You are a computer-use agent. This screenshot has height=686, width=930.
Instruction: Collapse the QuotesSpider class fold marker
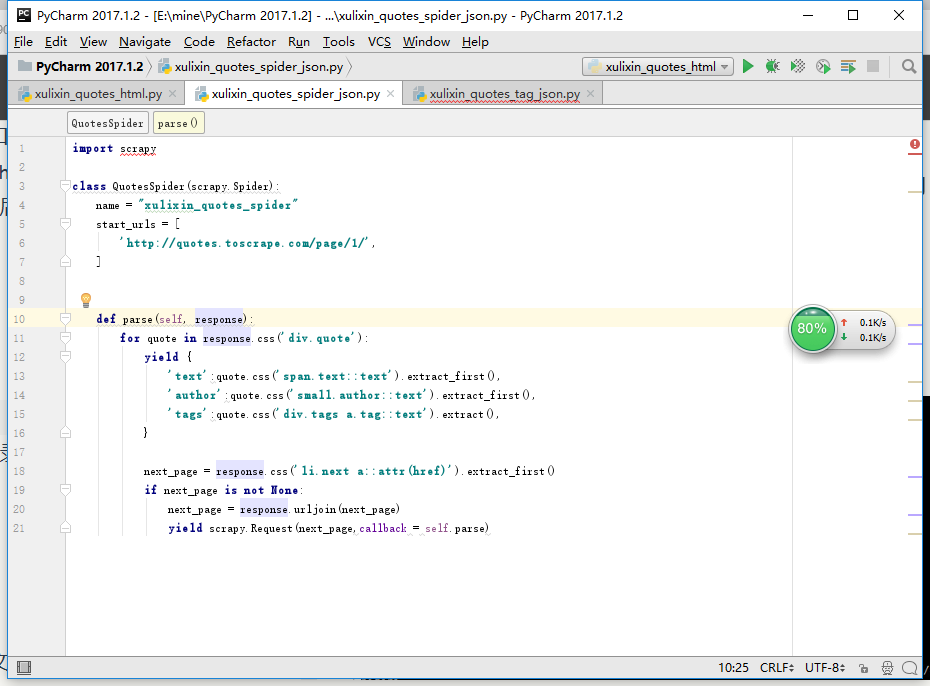(65, 186)
